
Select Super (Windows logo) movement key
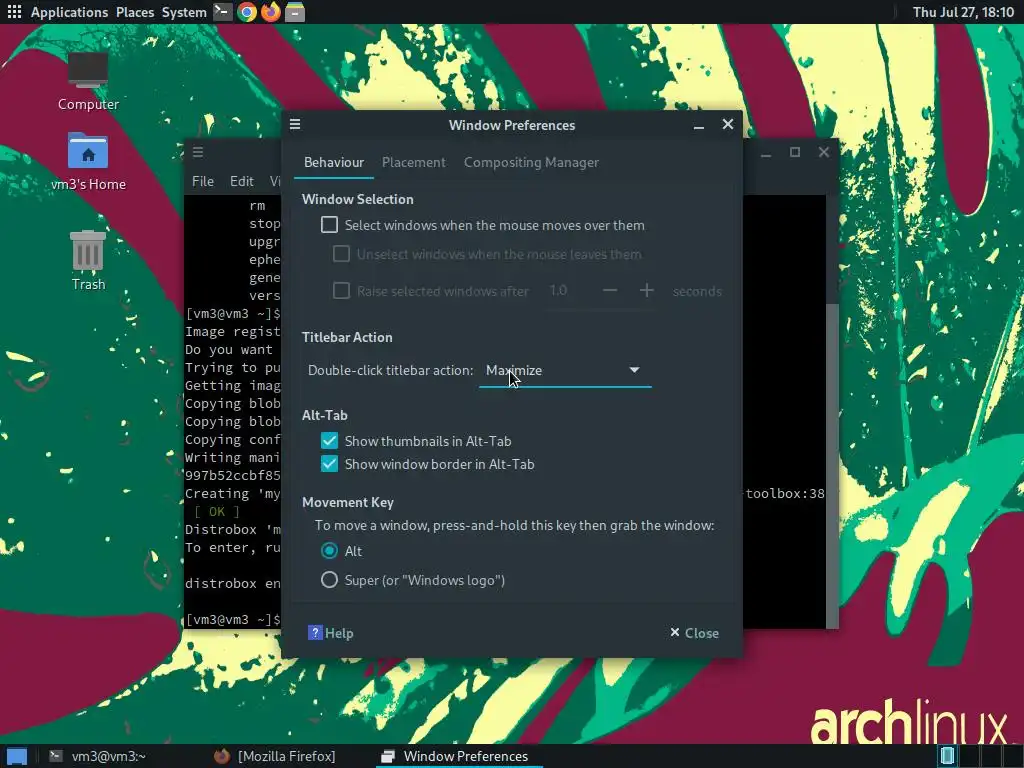point(329,580)
